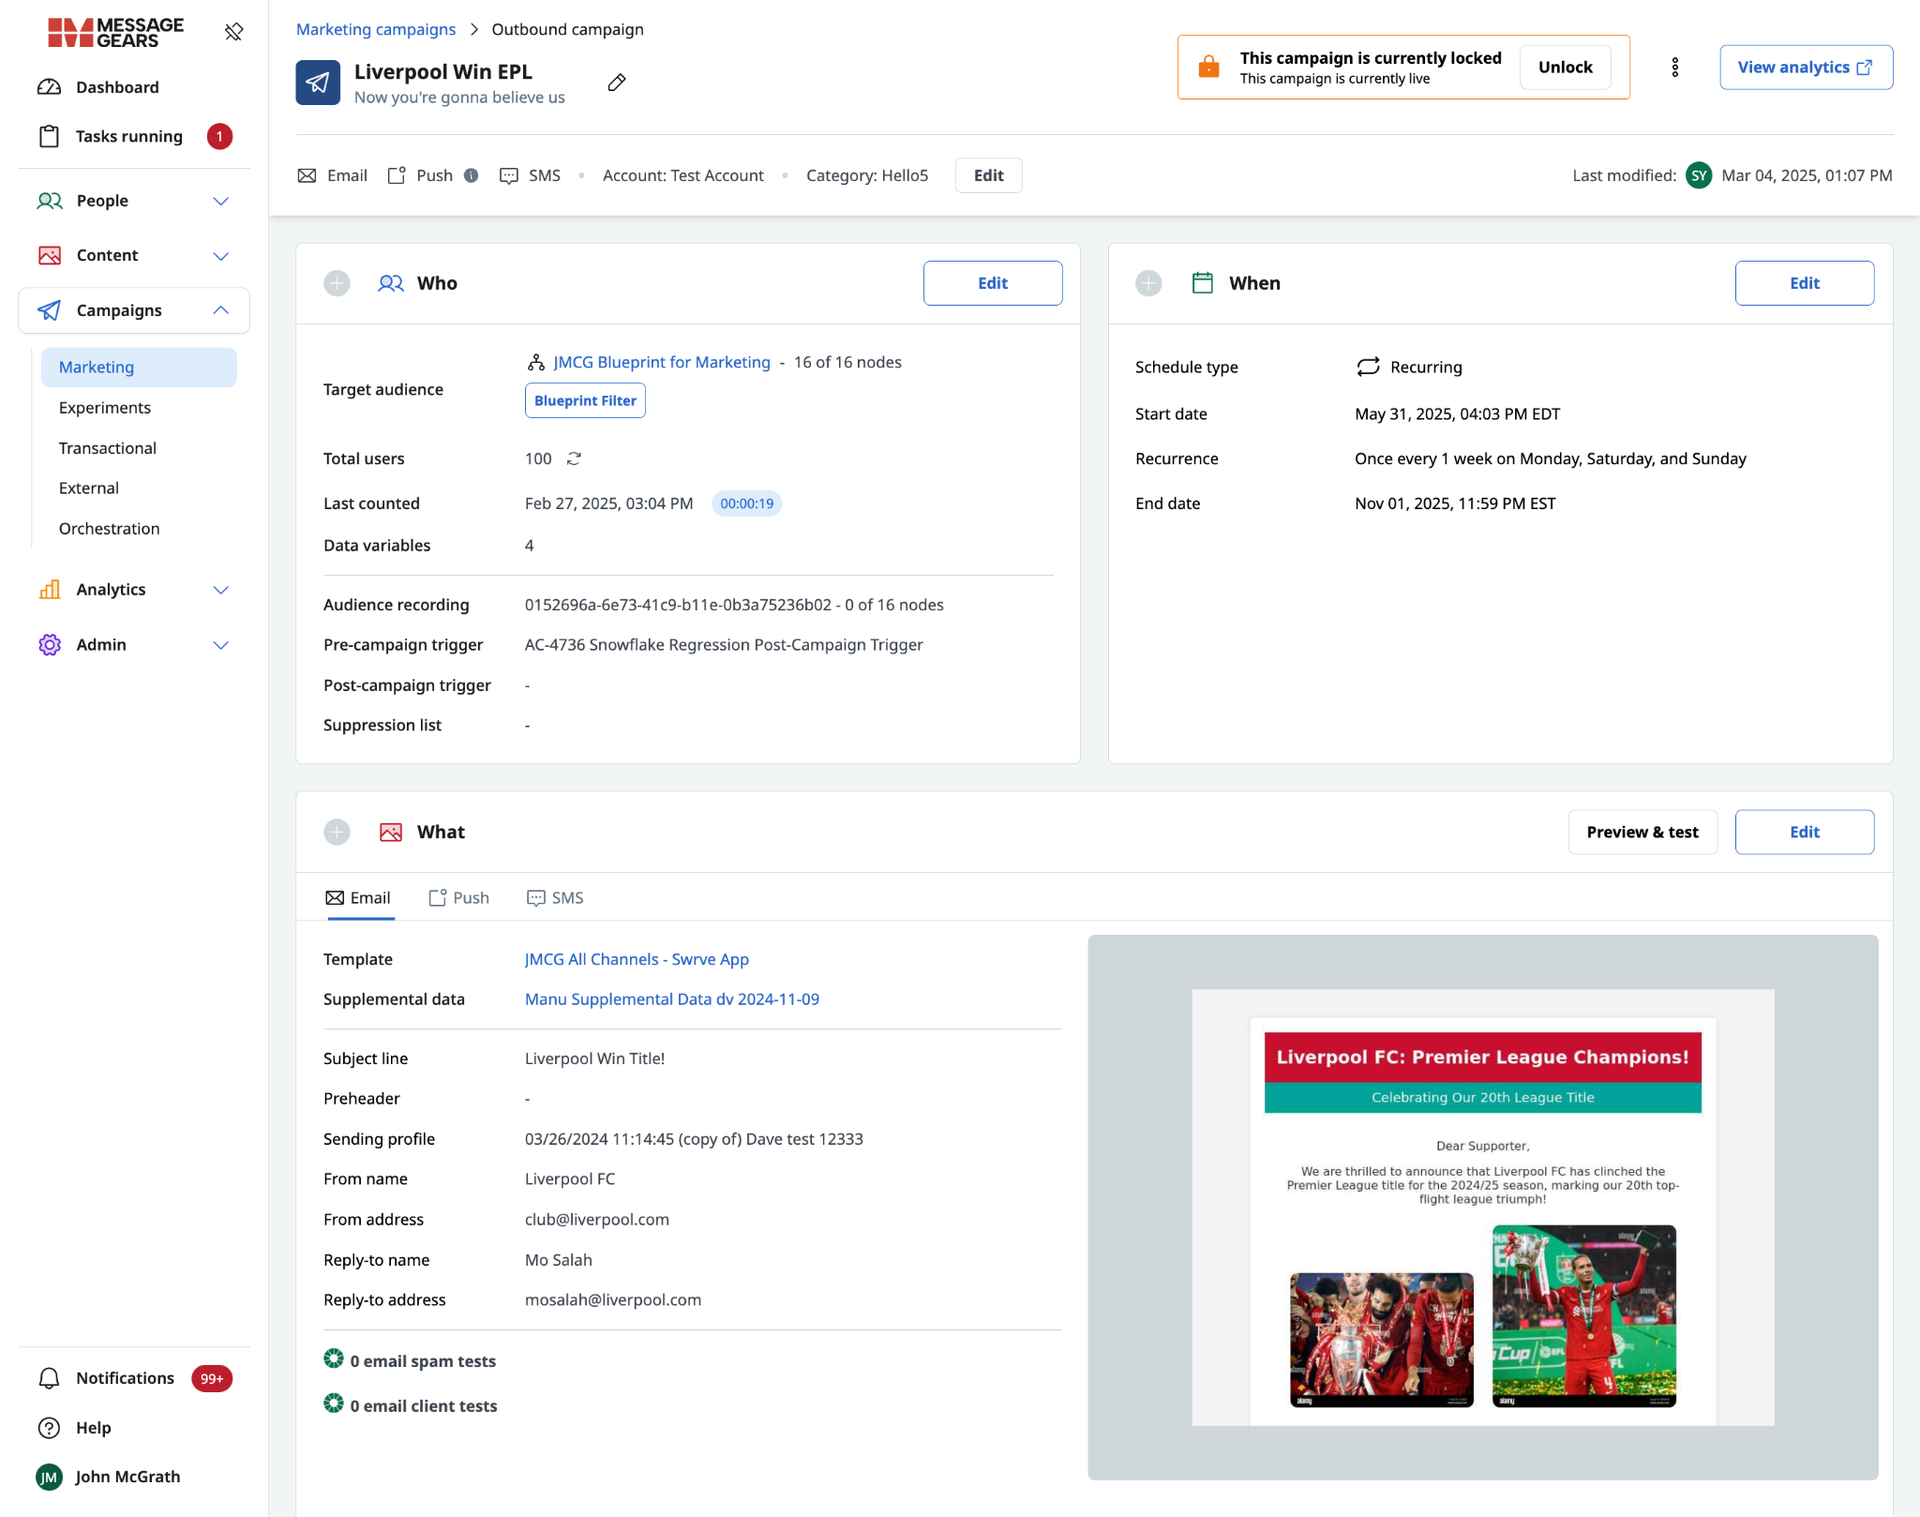The height and width of the screenshot is (1517, 1920).
Task: Click the orange lock icon
Action: (x=1209, y=67)
